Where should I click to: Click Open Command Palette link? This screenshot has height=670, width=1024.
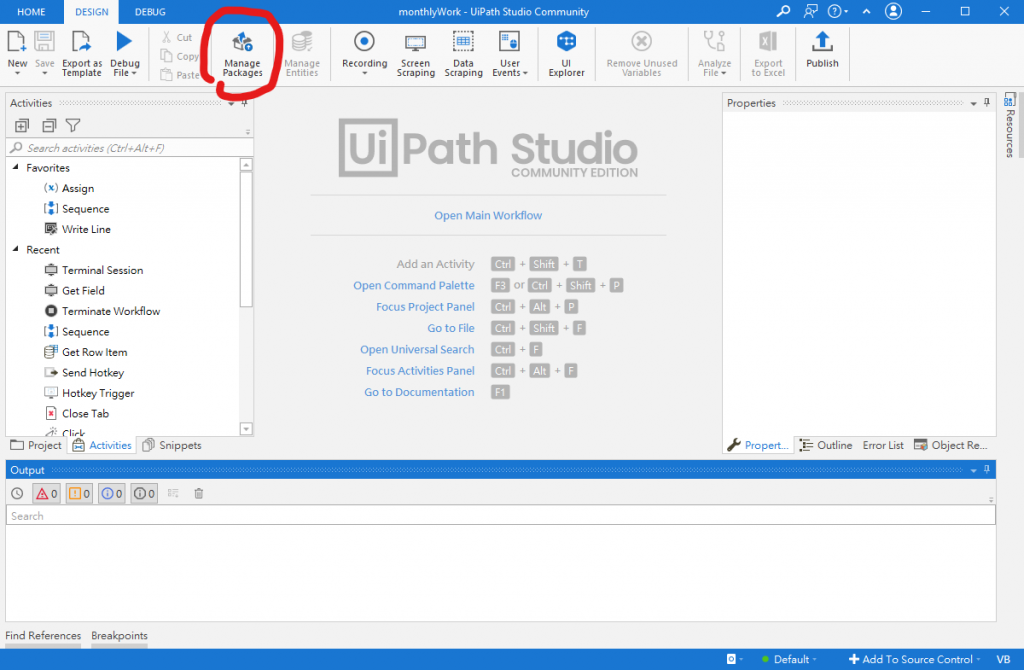[x=413, y=285]
